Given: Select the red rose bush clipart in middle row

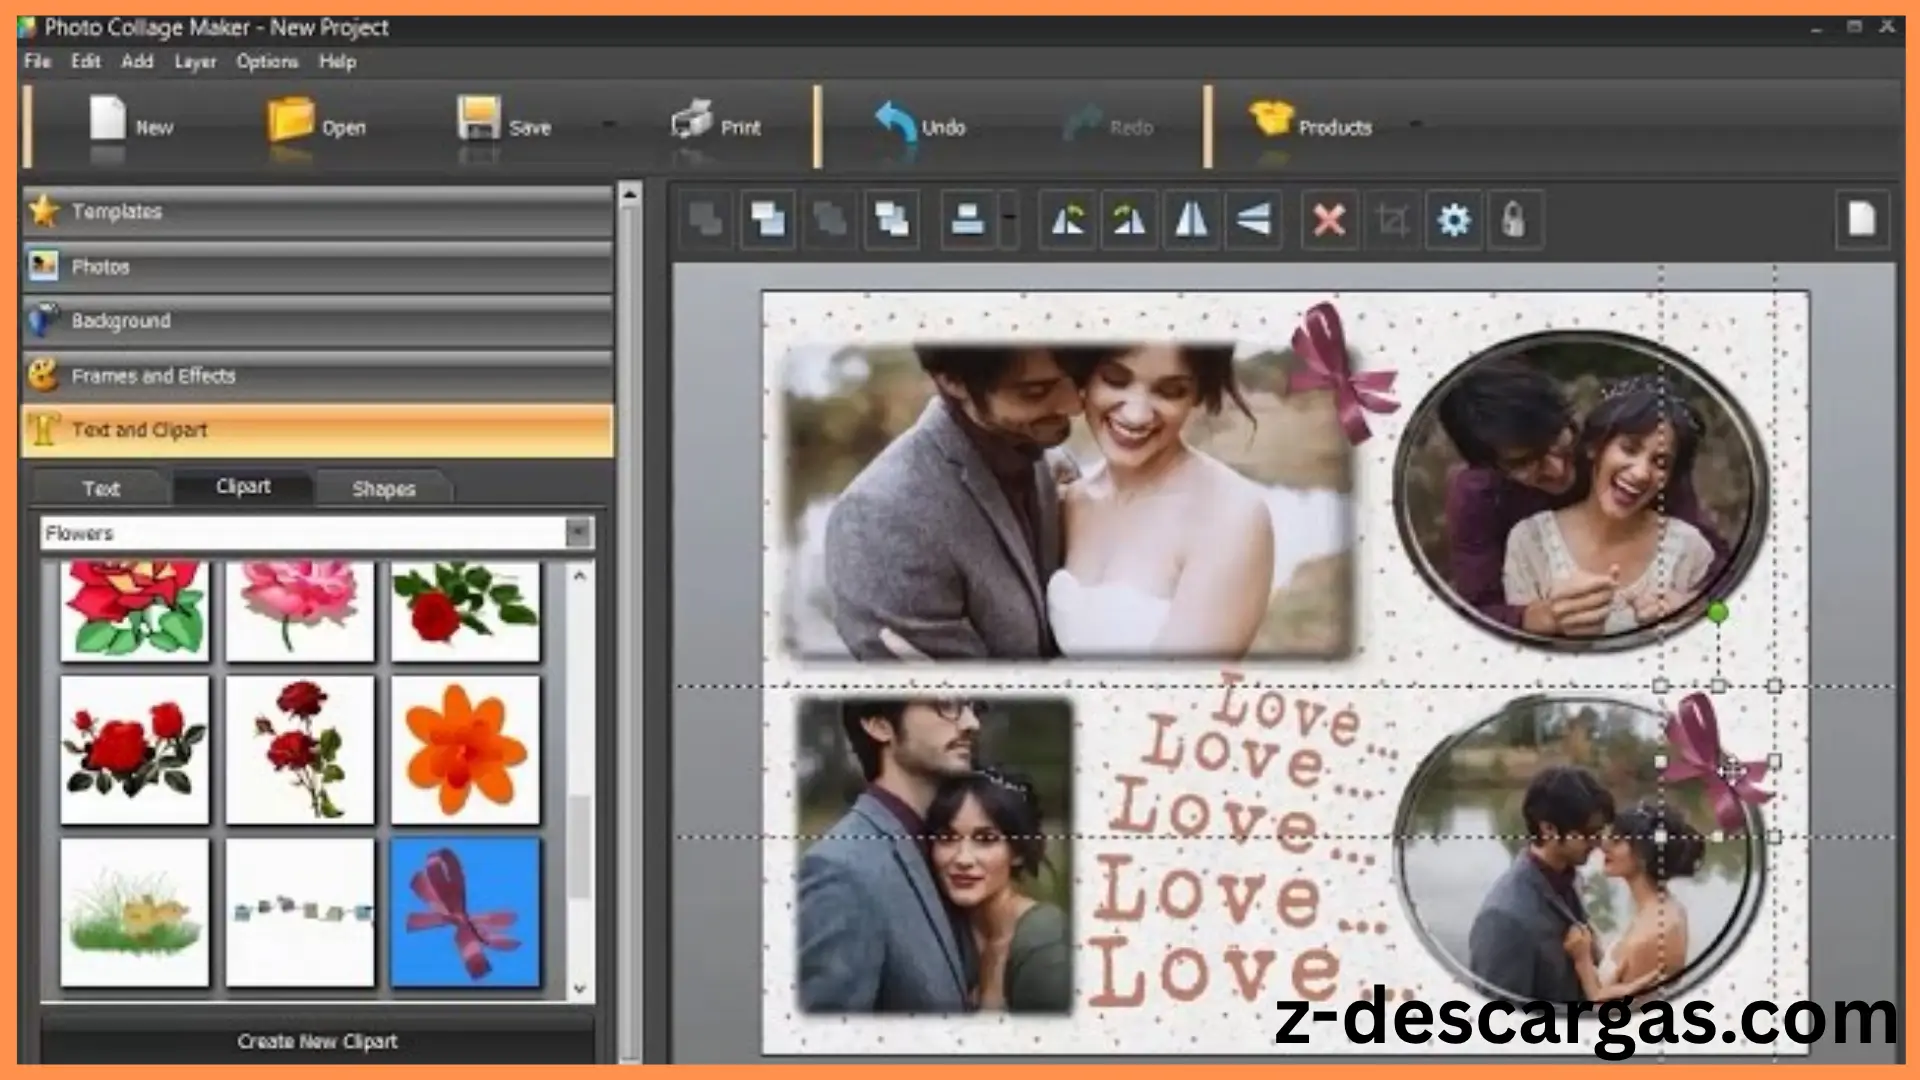Looking at the screenshot, I should (134, 749).
